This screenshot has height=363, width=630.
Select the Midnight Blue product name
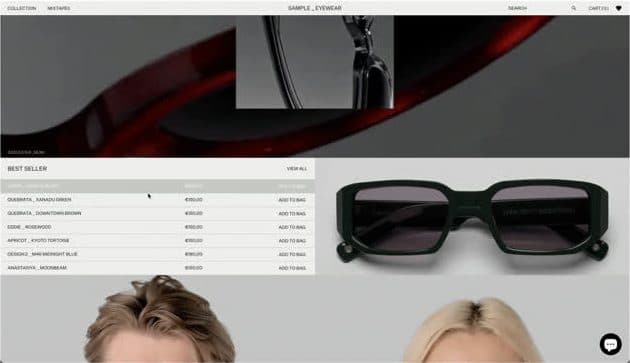(x=42, y=254)
